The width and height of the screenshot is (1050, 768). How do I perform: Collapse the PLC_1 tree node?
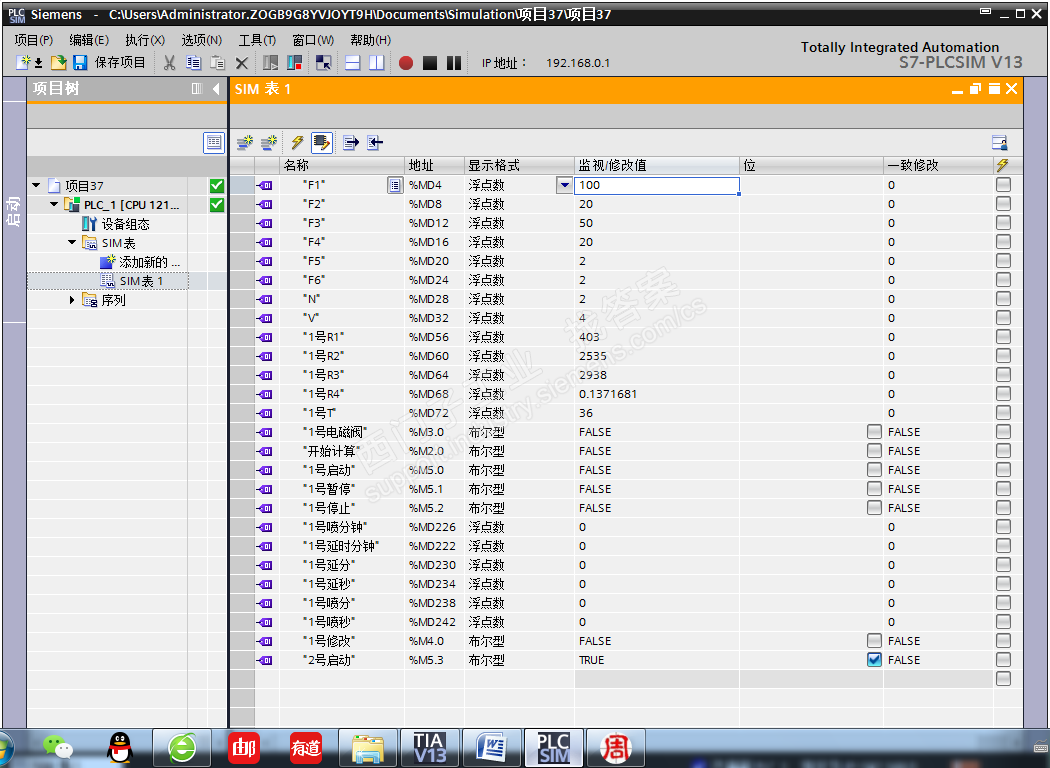[x=54, y=204]
